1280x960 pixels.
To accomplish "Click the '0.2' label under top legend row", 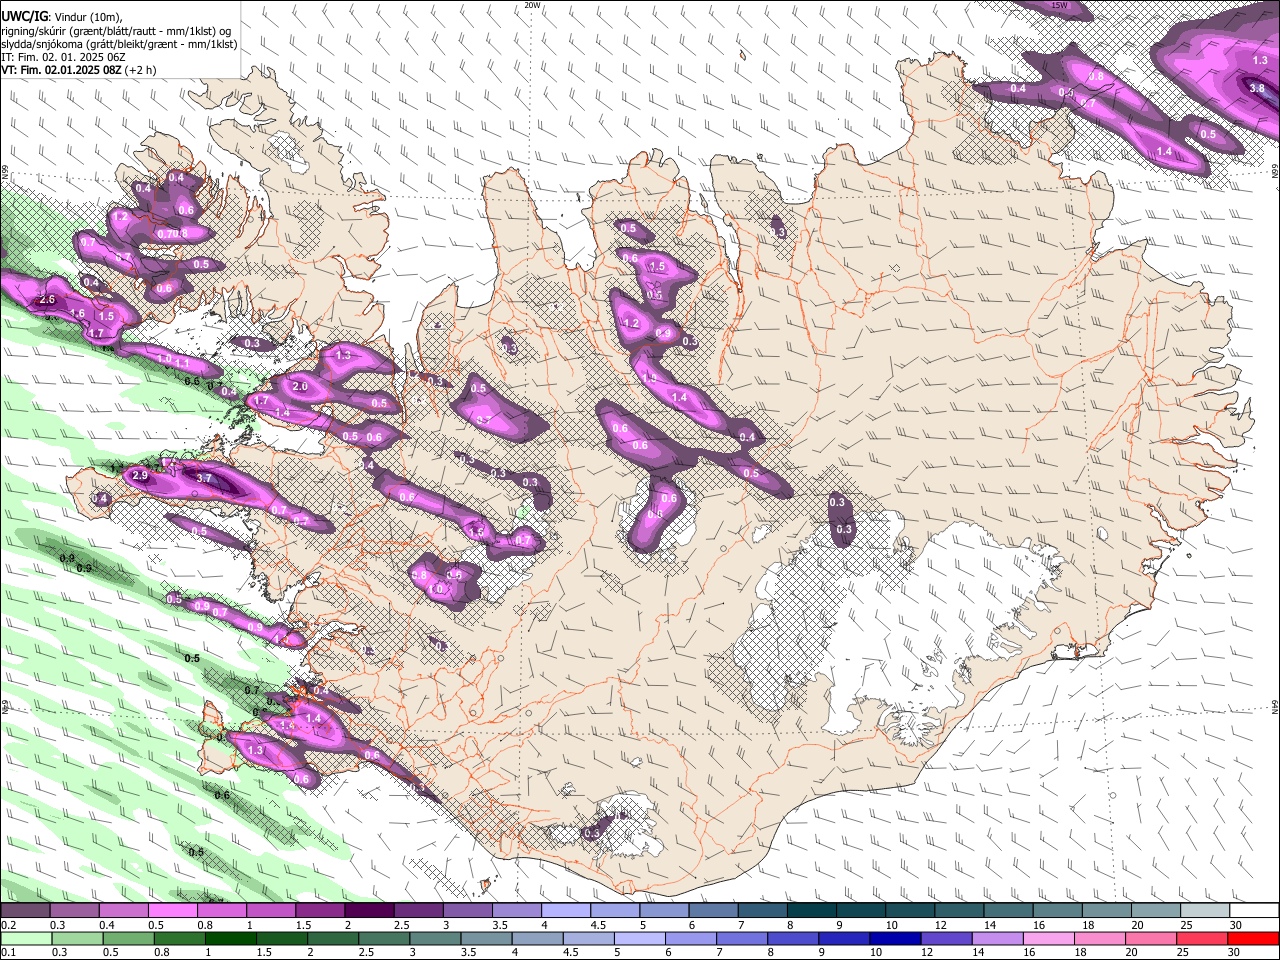I will [x=7, y=925].
